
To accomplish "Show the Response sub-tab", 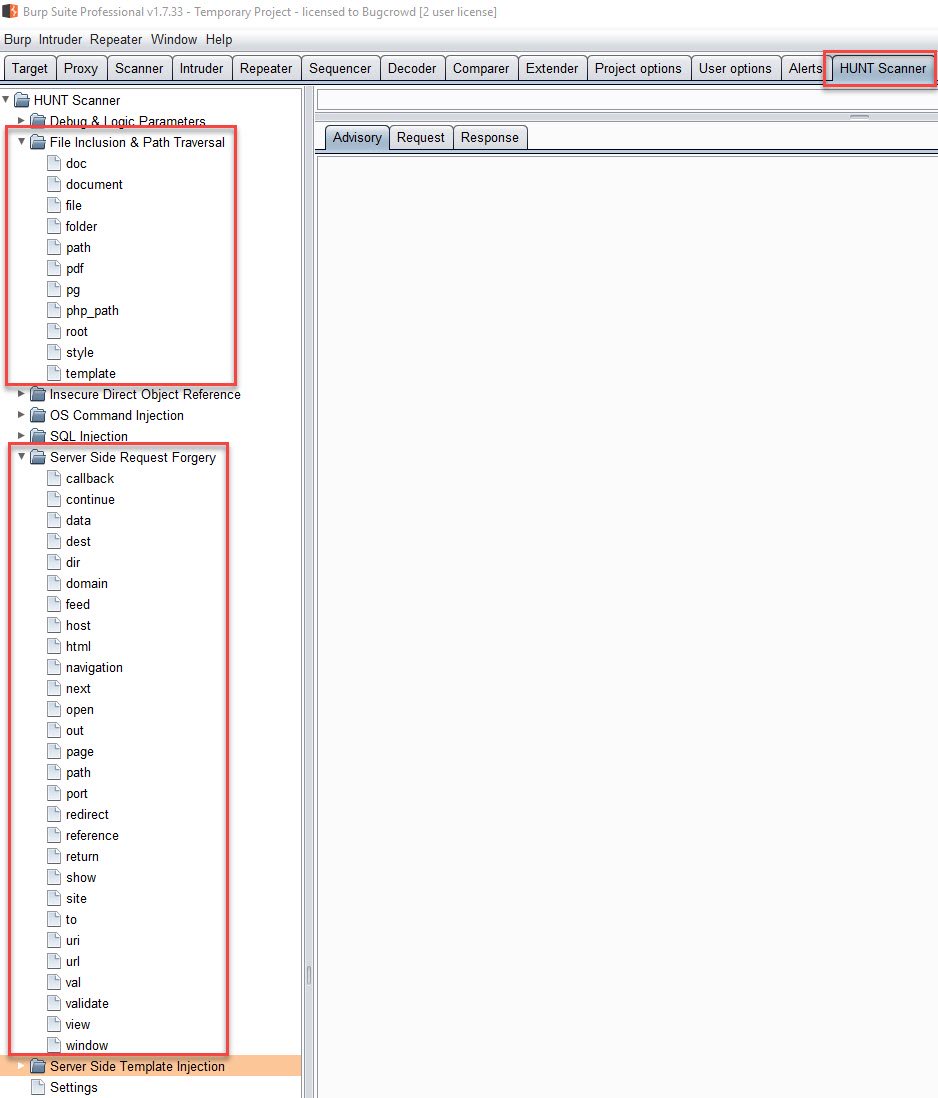I will pos(490,137).
